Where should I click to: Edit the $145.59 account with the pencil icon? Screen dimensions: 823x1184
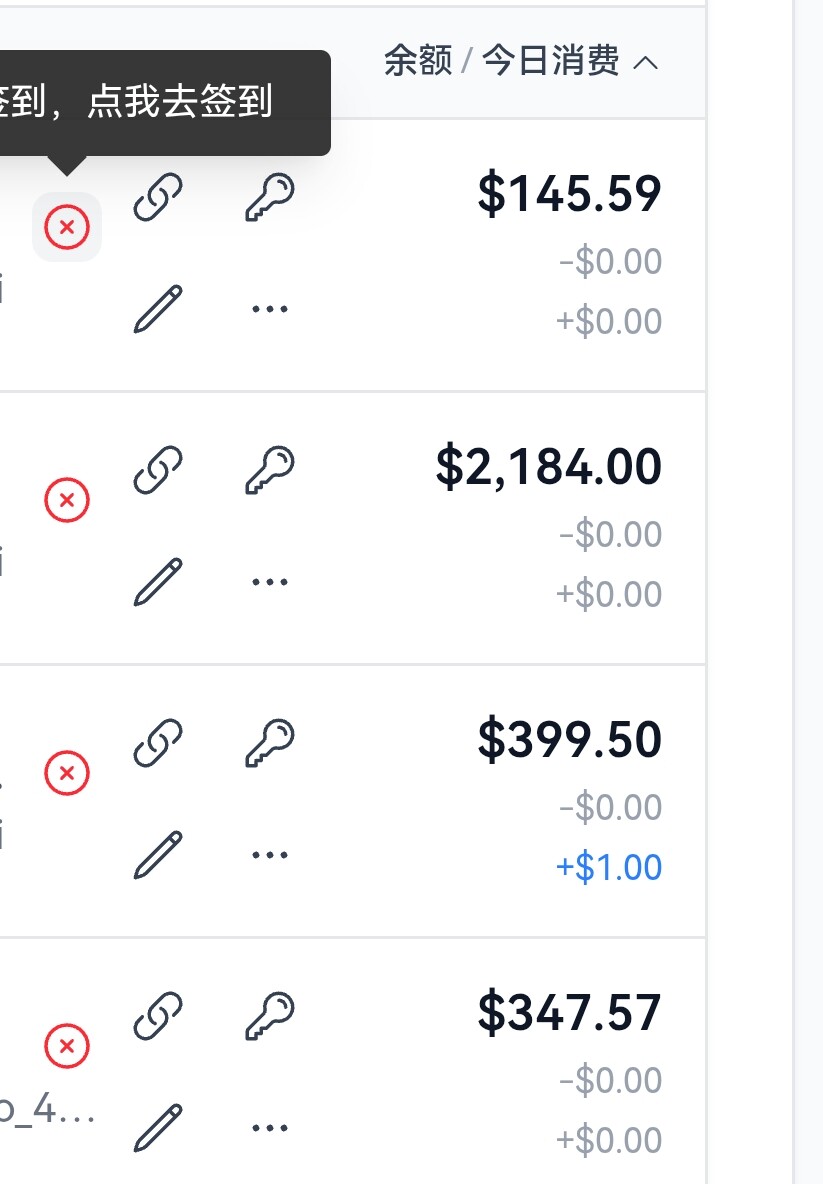pos(158,309)
